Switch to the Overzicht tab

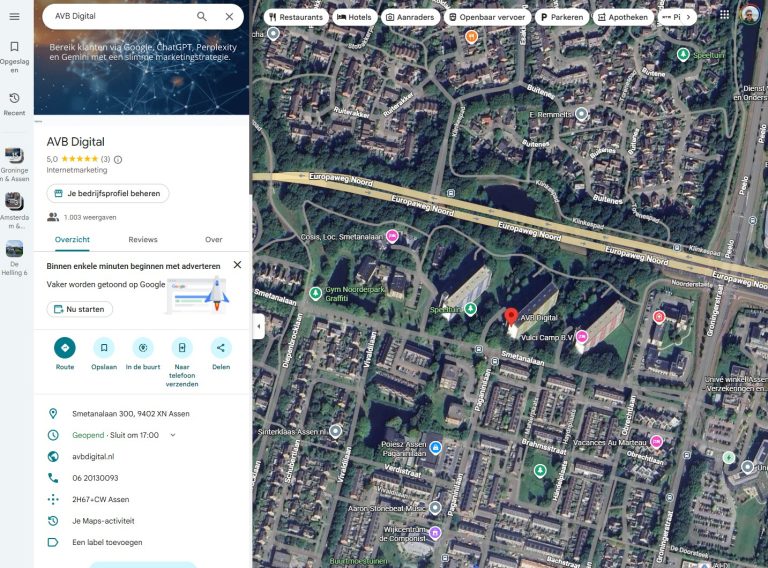(72, 239)
